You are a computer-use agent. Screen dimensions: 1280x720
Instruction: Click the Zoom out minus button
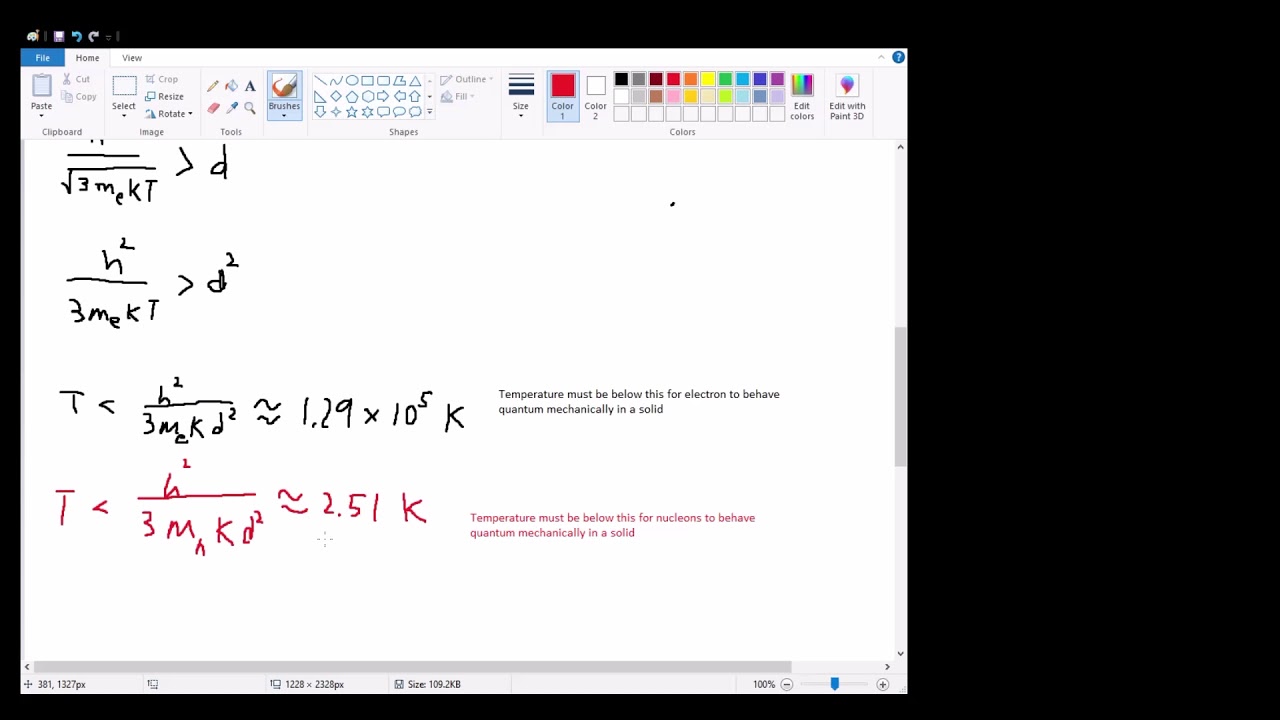tap(787, 684)
